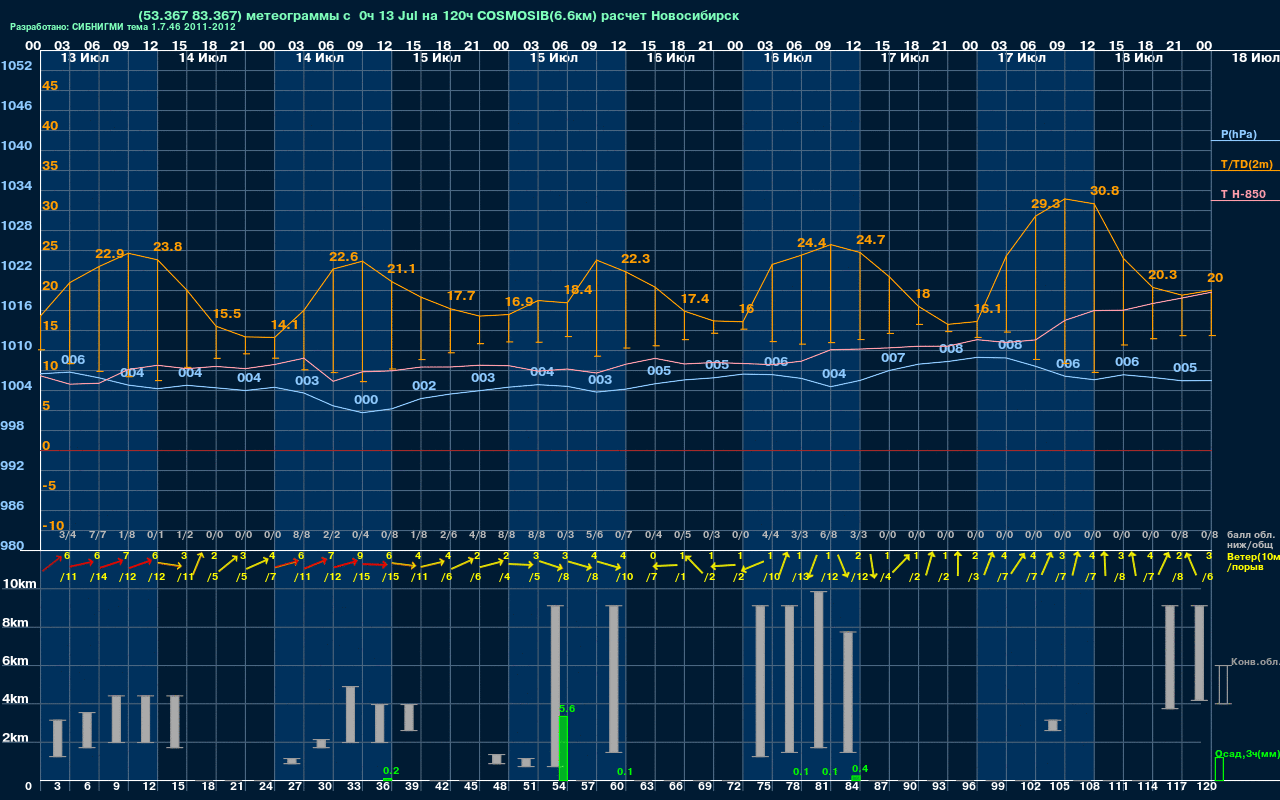This screenshot has height=800, width=1280.
Task: Click forecast hour 36 on the bottom axis
Action: 383,788
